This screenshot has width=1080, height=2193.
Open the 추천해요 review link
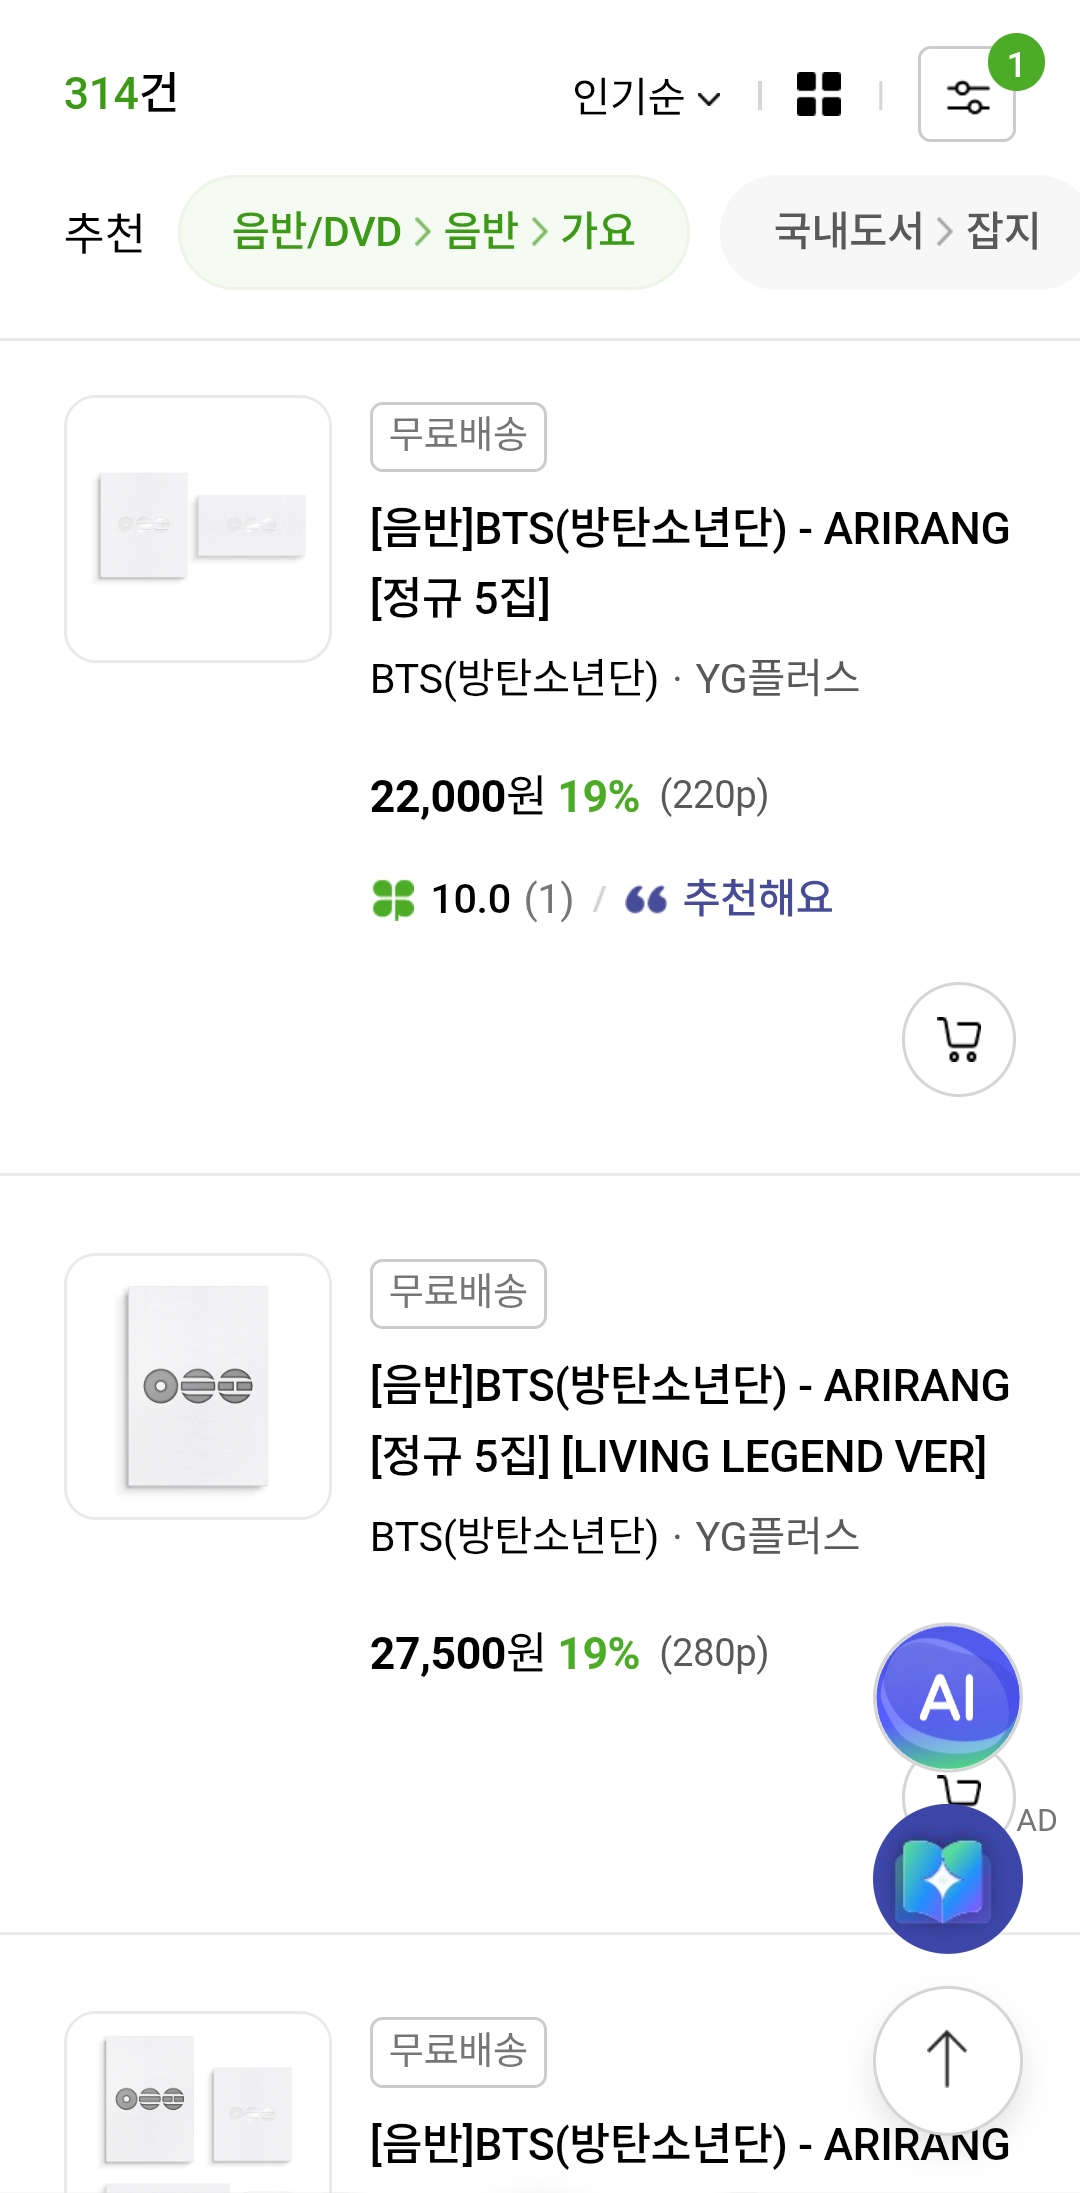coord(757,898)
